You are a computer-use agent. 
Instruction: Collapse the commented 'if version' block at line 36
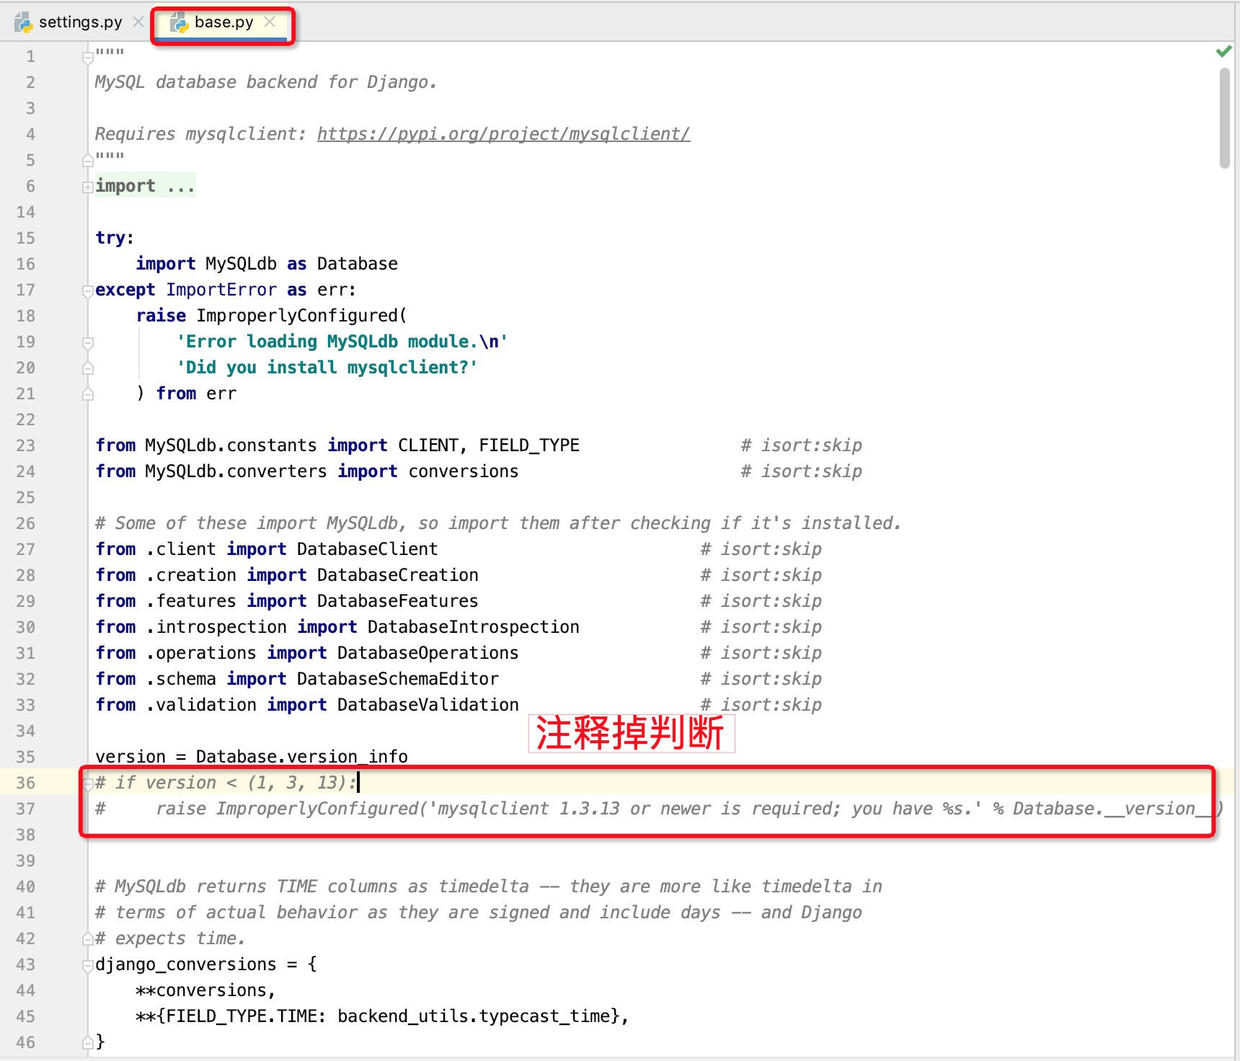pyautogui.click(x=88, y=783)
